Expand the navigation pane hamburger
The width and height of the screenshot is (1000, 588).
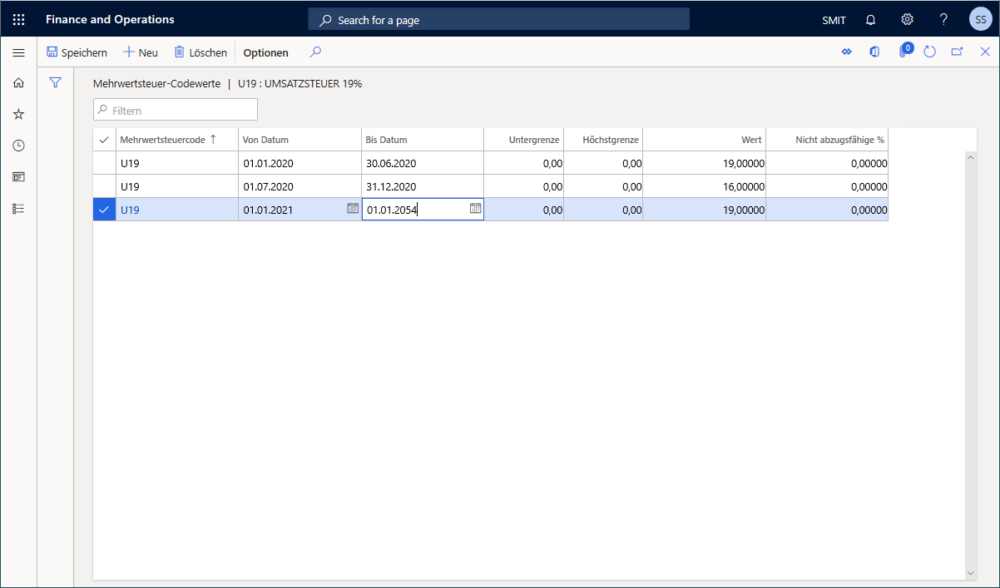click(18, 52)
